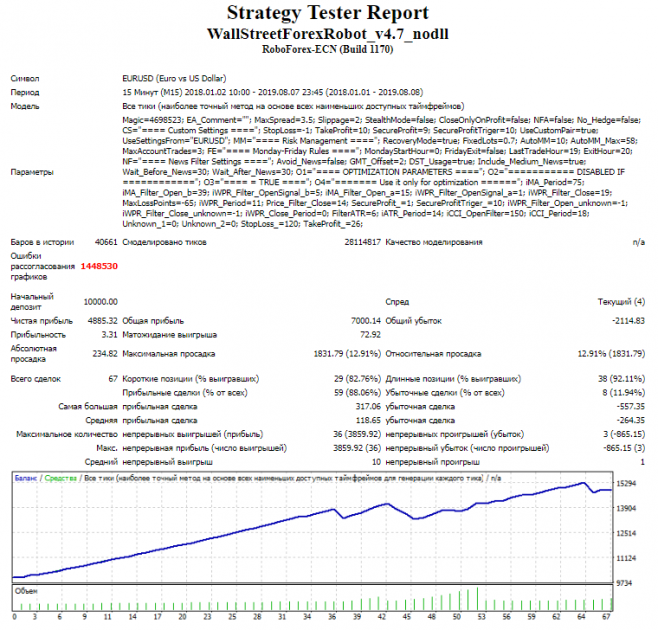This screenshot has width=658, height=630.
Task: Select the total trades value 67
Action: coord(113,379)
